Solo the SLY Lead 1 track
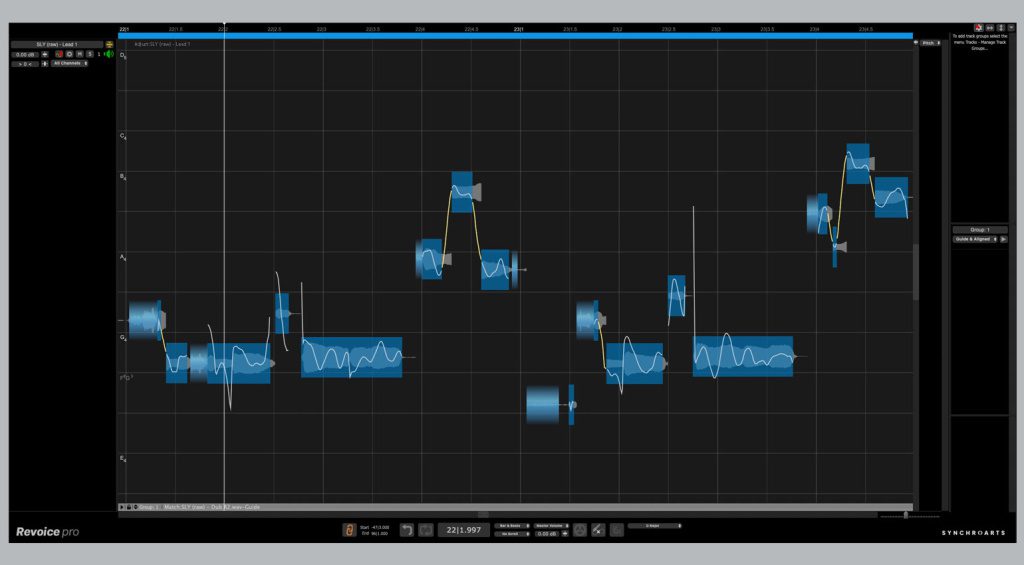This screenshot has width=1024, height=565. tap(89, 54)
